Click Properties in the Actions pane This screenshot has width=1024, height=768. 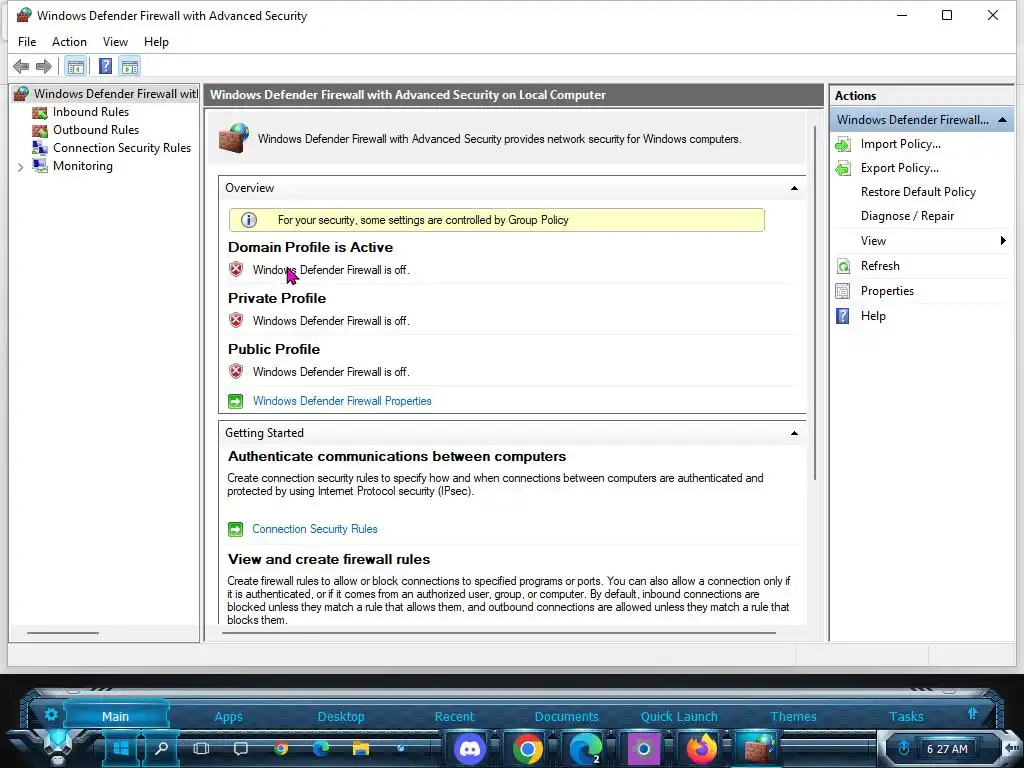click(x=887, y=291)
